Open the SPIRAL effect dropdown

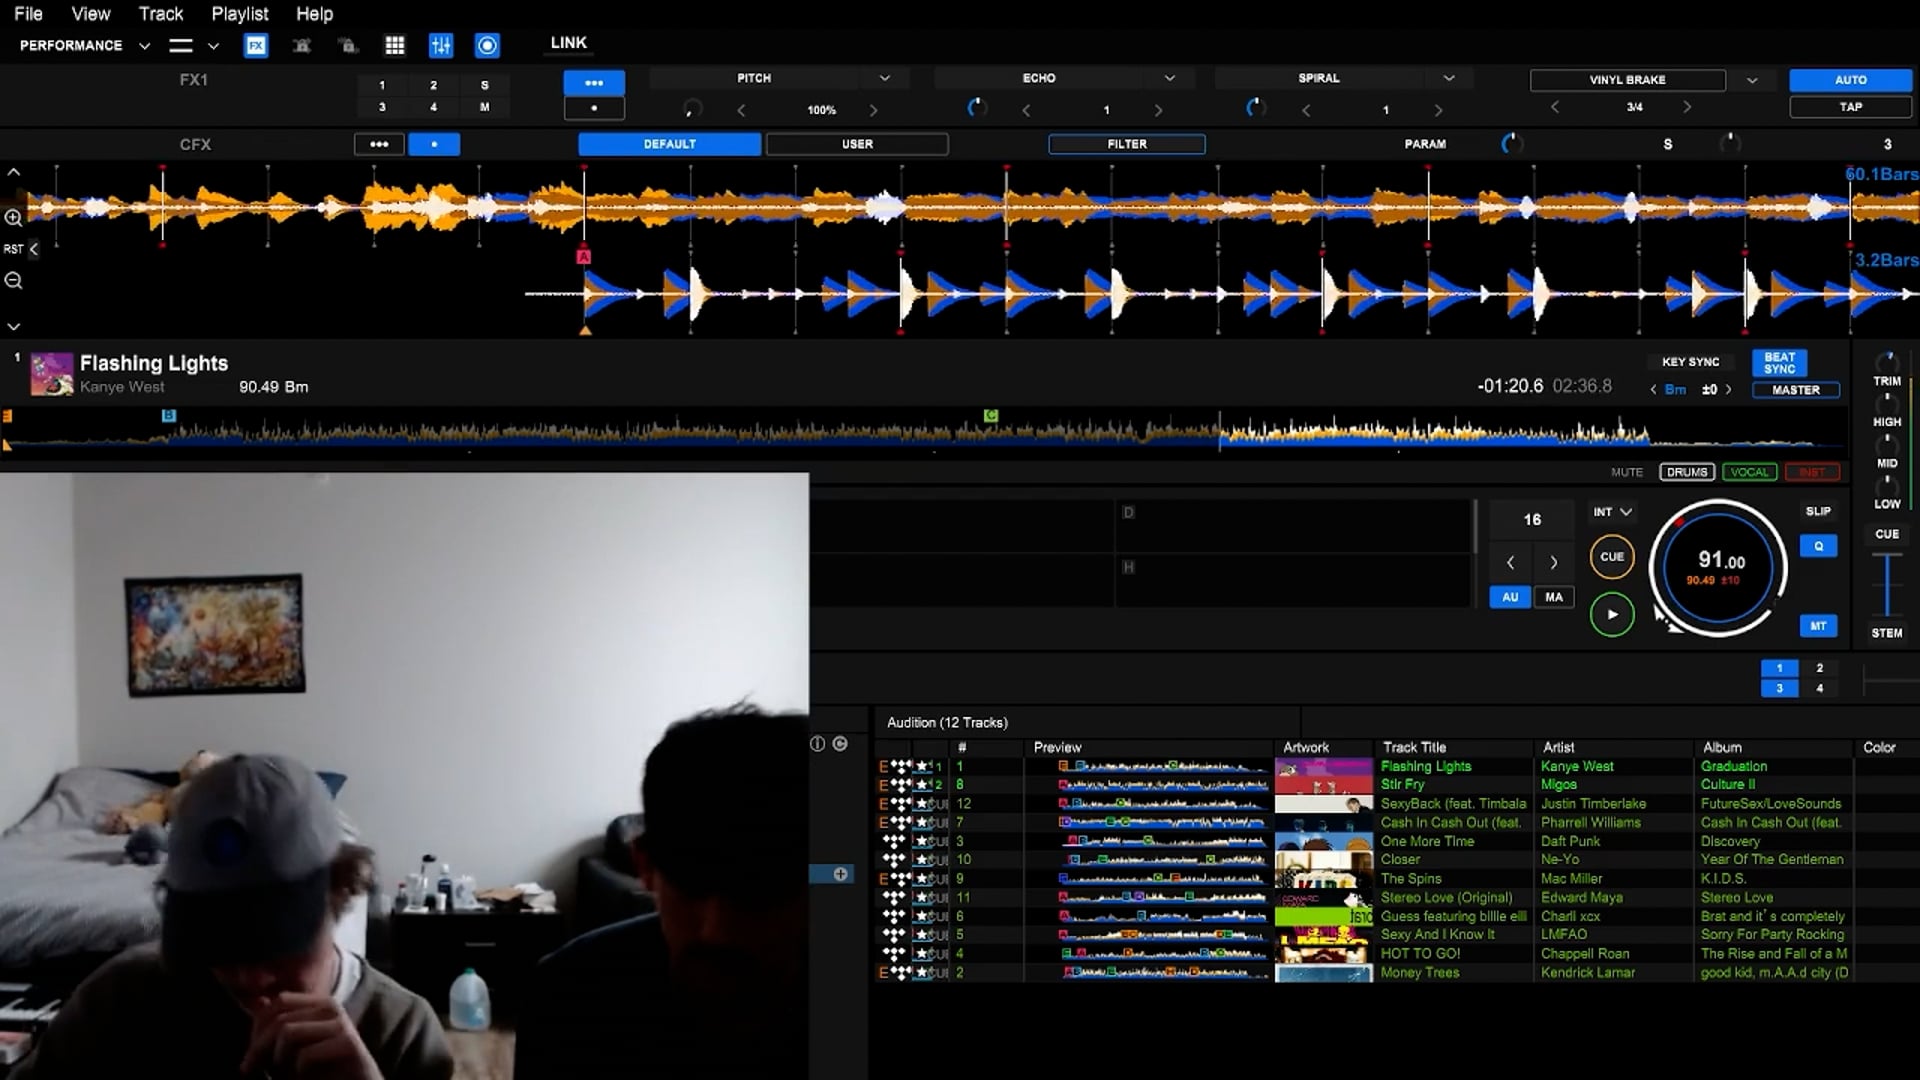[1449, 78]
